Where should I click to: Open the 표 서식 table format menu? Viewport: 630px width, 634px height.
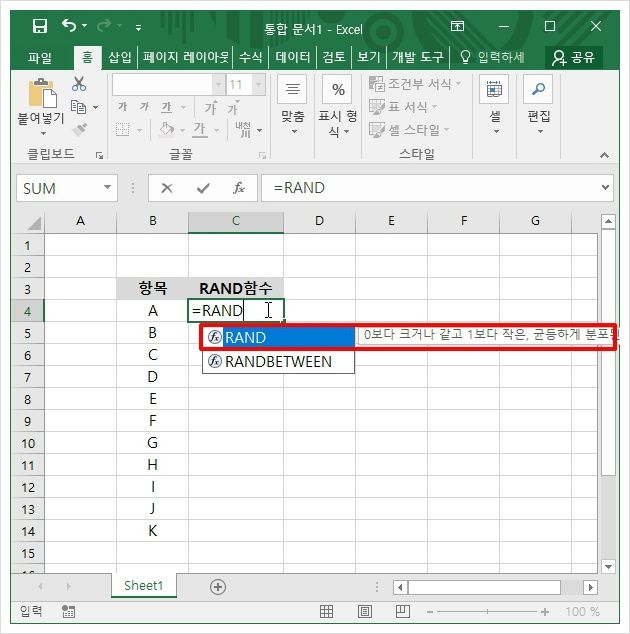pyautogui.click(x=403, y=107)
